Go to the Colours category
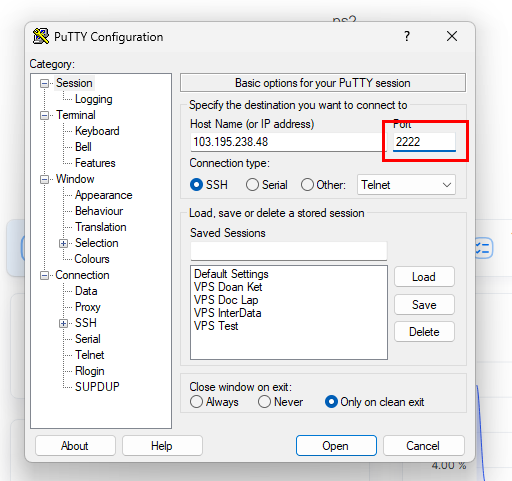 [x=92, y=259]
